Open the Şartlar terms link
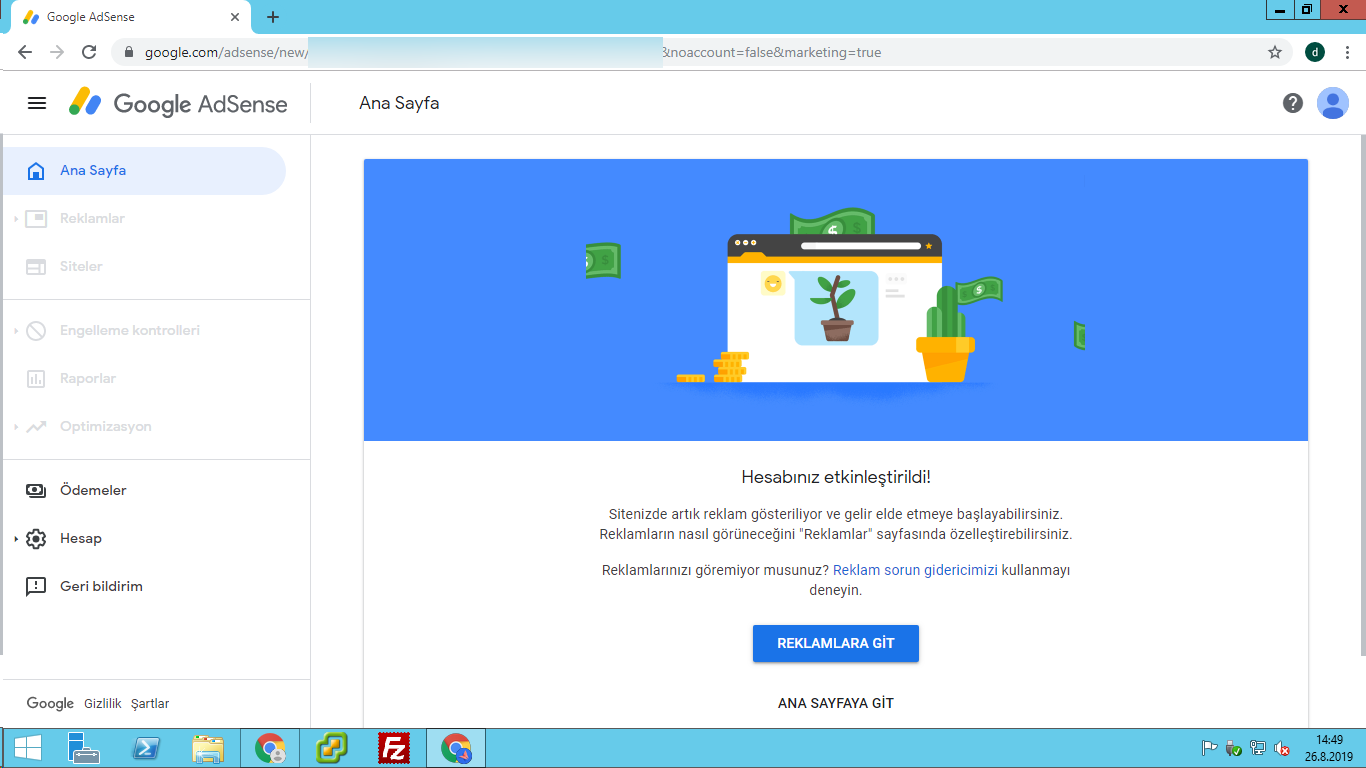Viewport: 1366px width, 768px height. point(150,704)
